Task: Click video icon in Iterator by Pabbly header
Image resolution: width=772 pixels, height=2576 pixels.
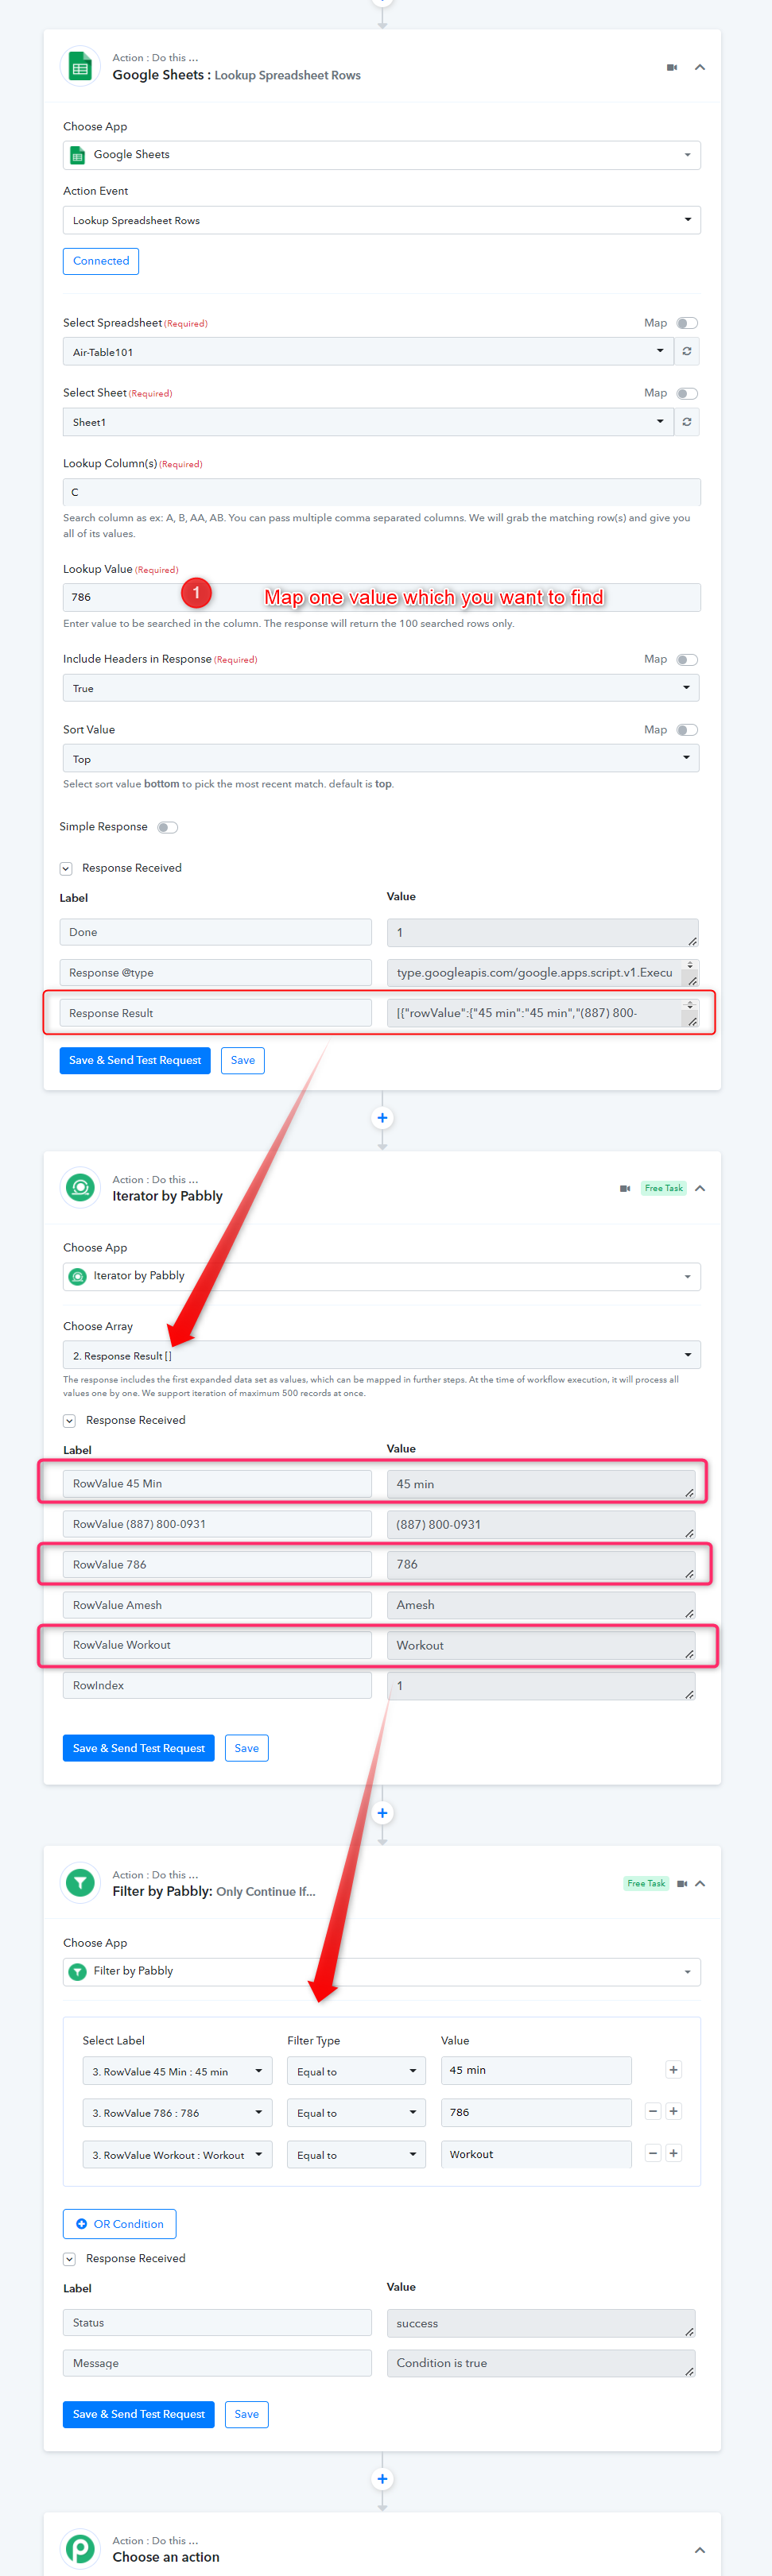Action: click(625, 1188)
